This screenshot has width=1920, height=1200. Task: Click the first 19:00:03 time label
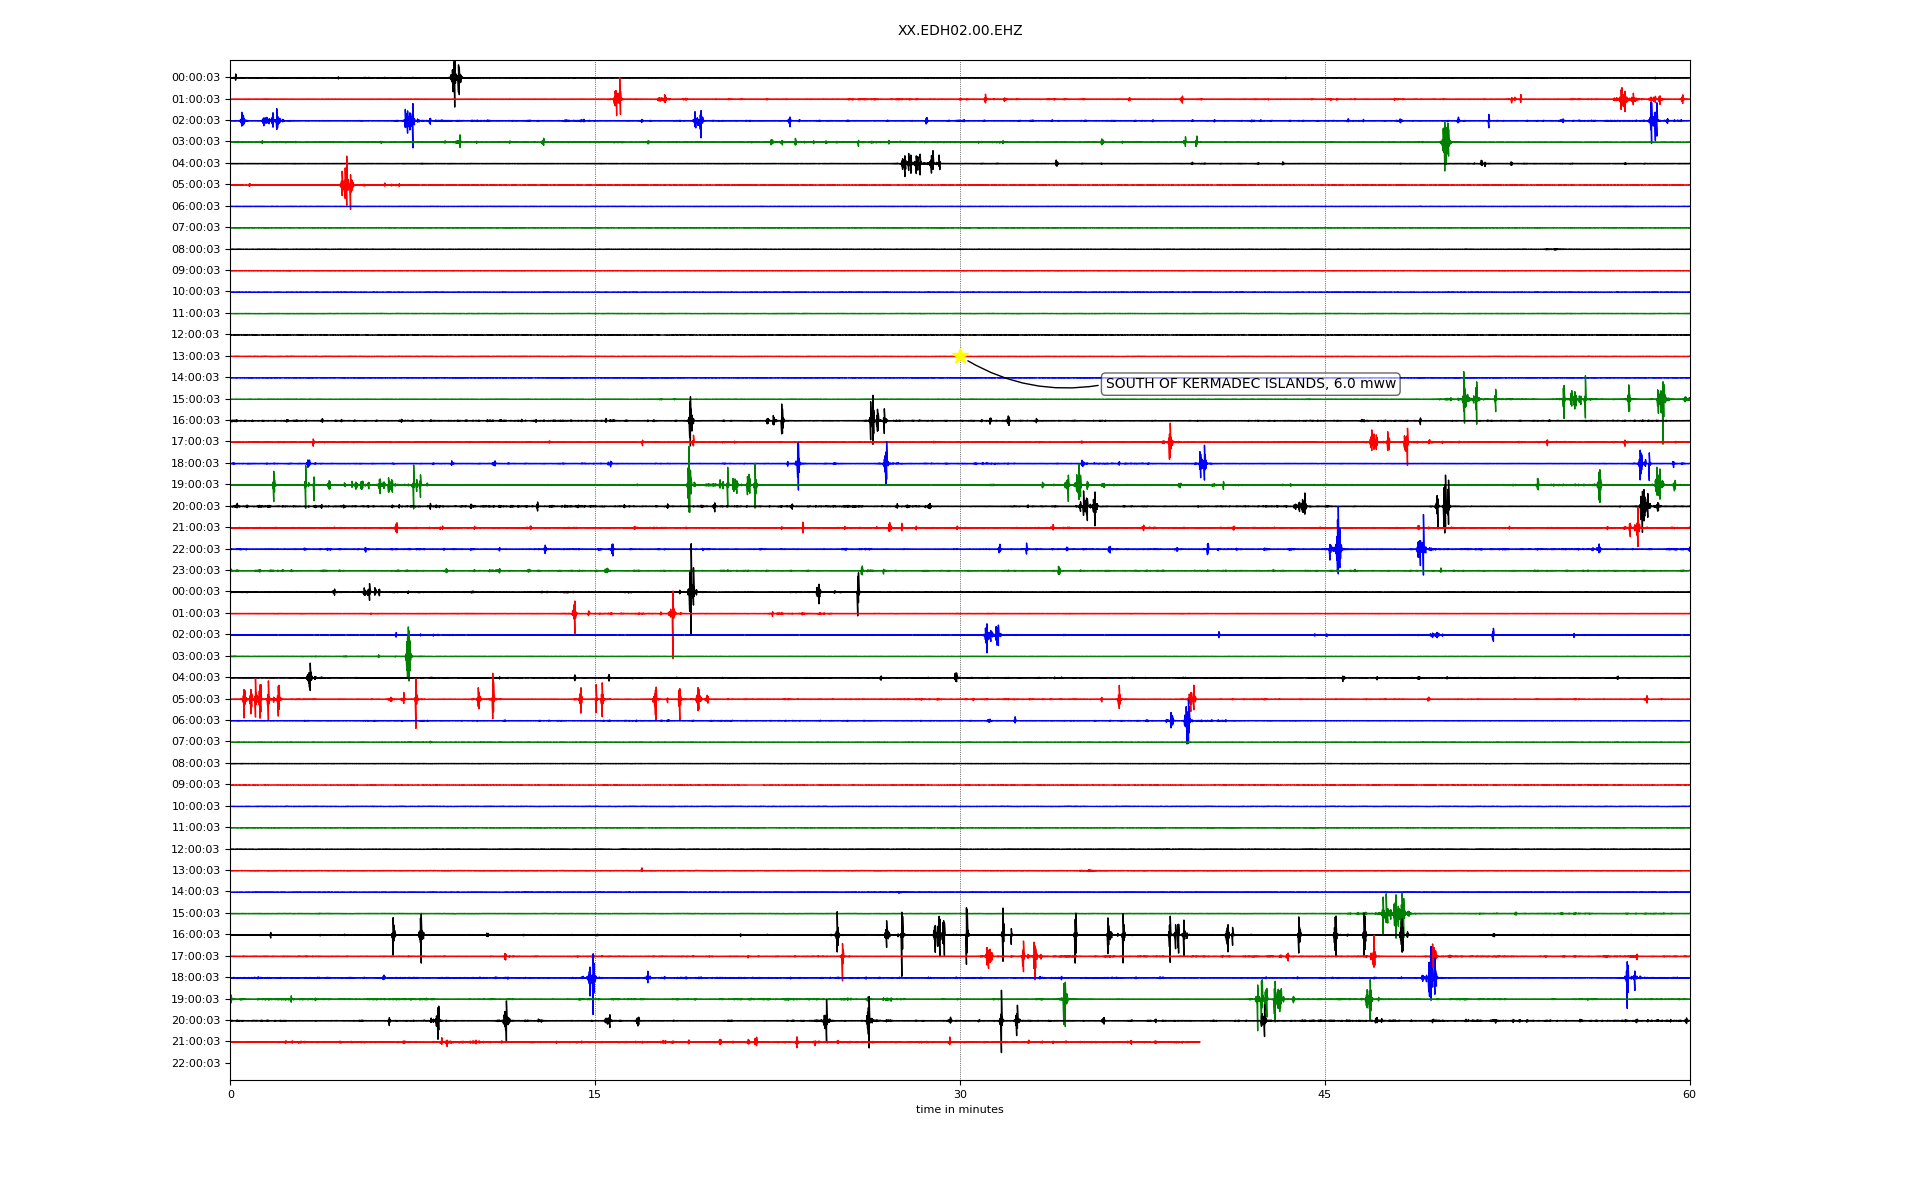point(195,484)
